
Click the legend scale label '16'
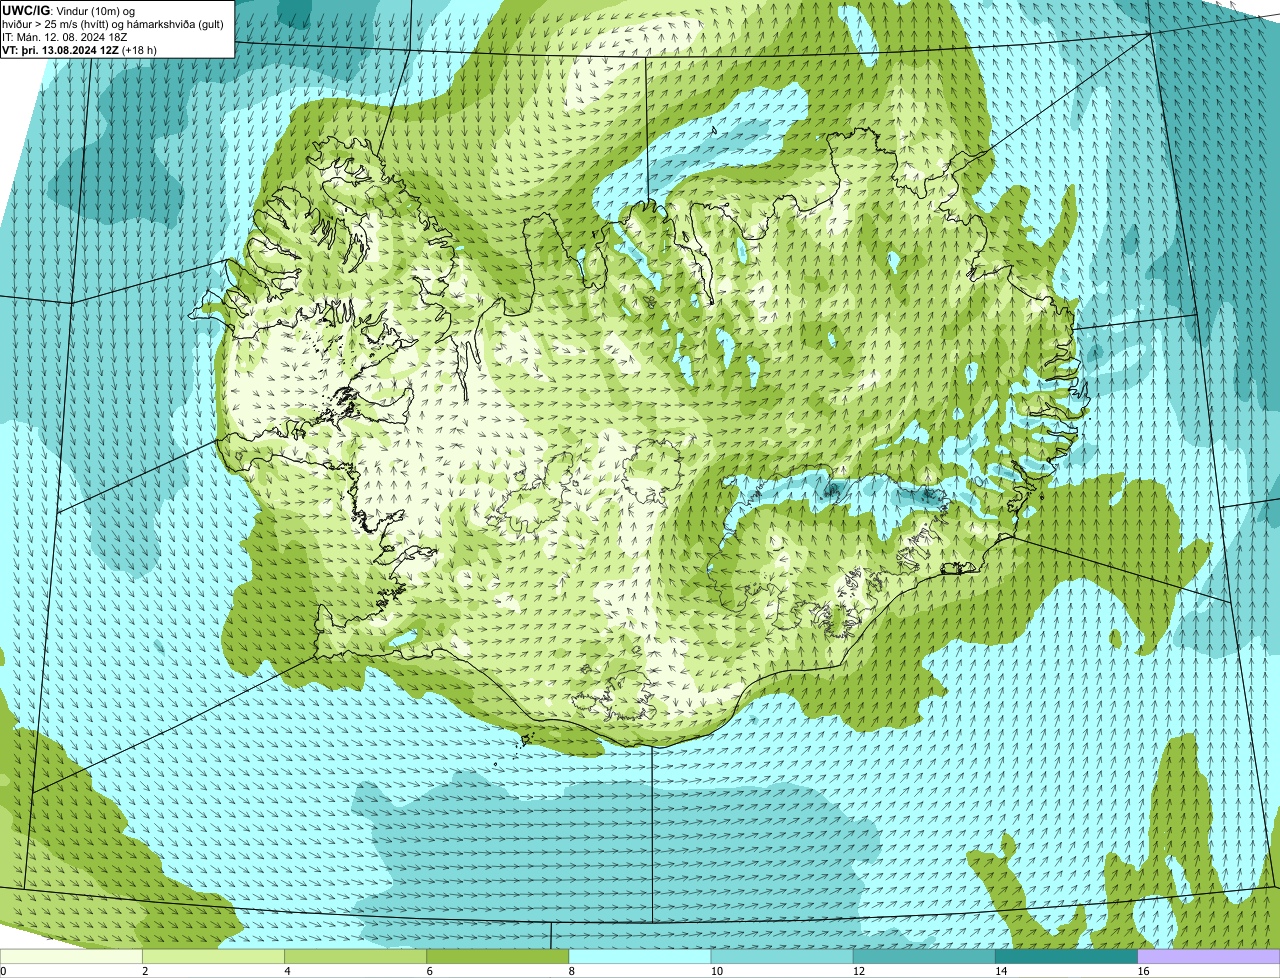click(1143, 971)
